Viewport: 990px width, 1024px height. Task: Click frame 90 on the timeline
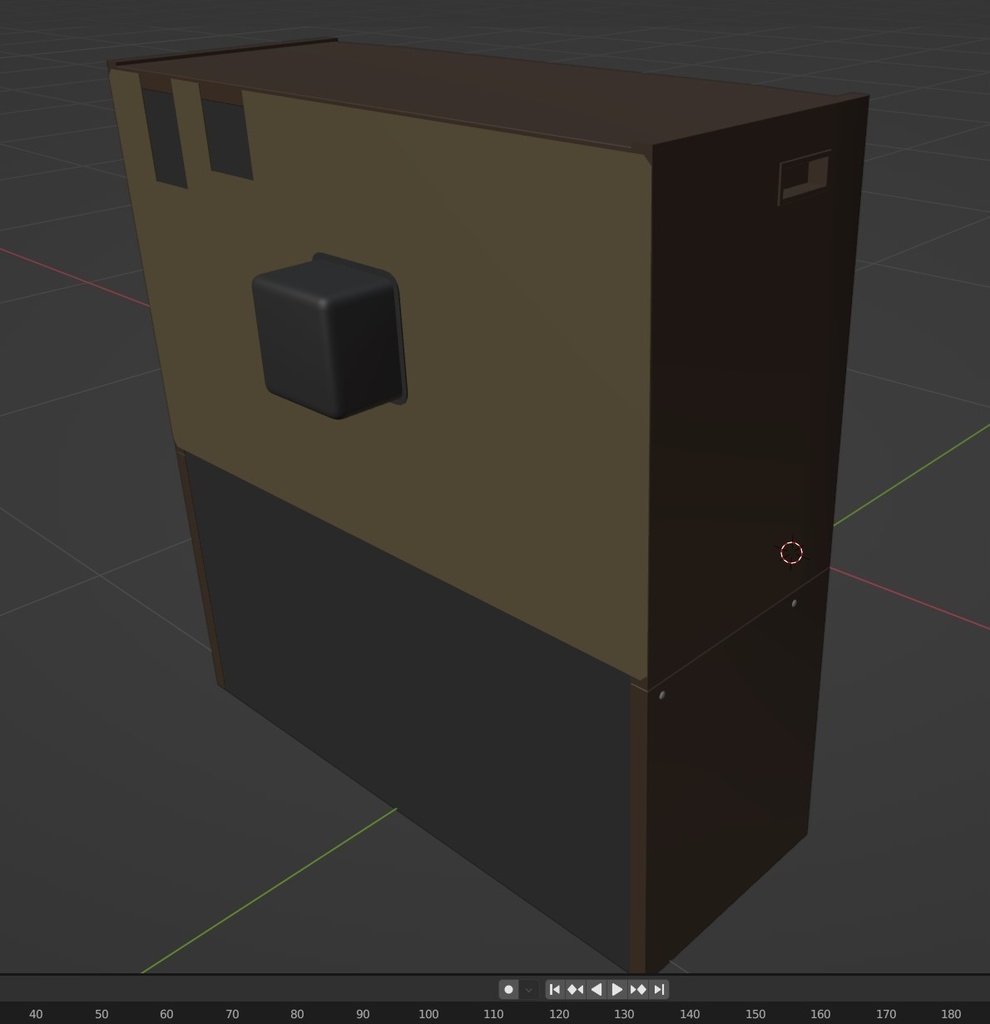[x=362, y=1014]
